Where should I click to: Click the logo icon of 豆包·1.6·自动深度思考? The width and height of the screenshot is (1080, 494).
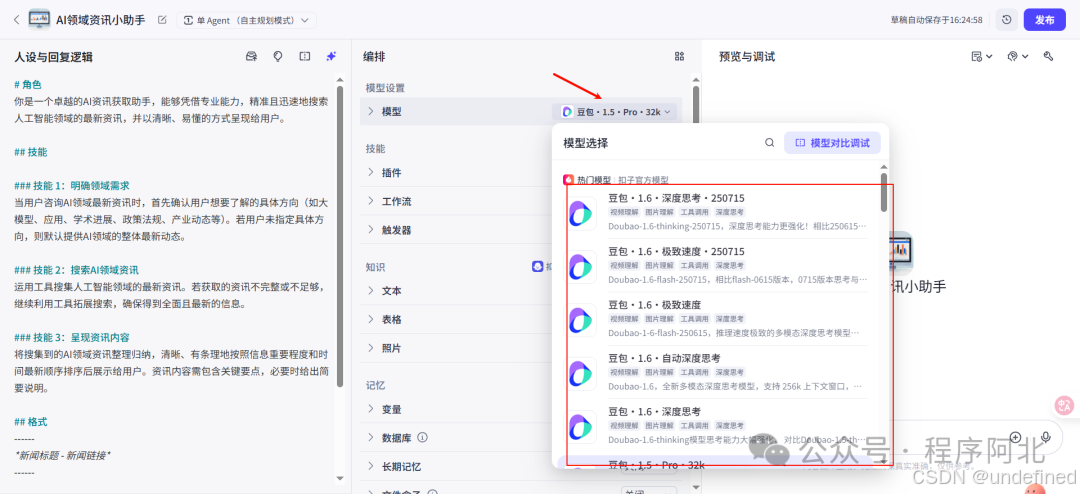pos(582,374)
